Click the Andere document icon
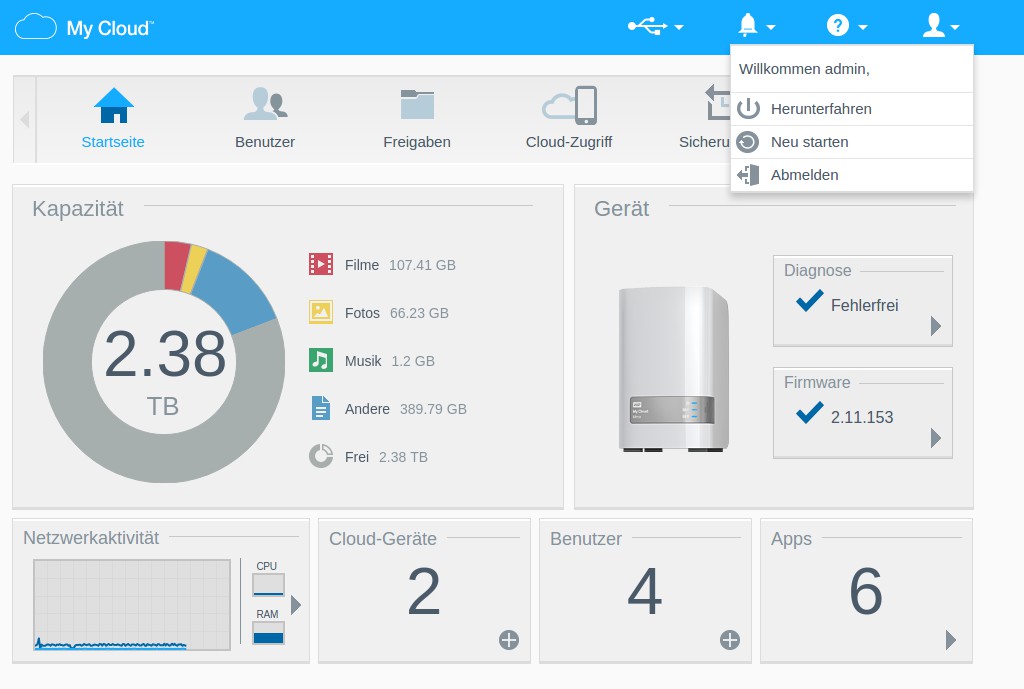Viewport: 1024px width, 689px height. (x=321, y=408)
